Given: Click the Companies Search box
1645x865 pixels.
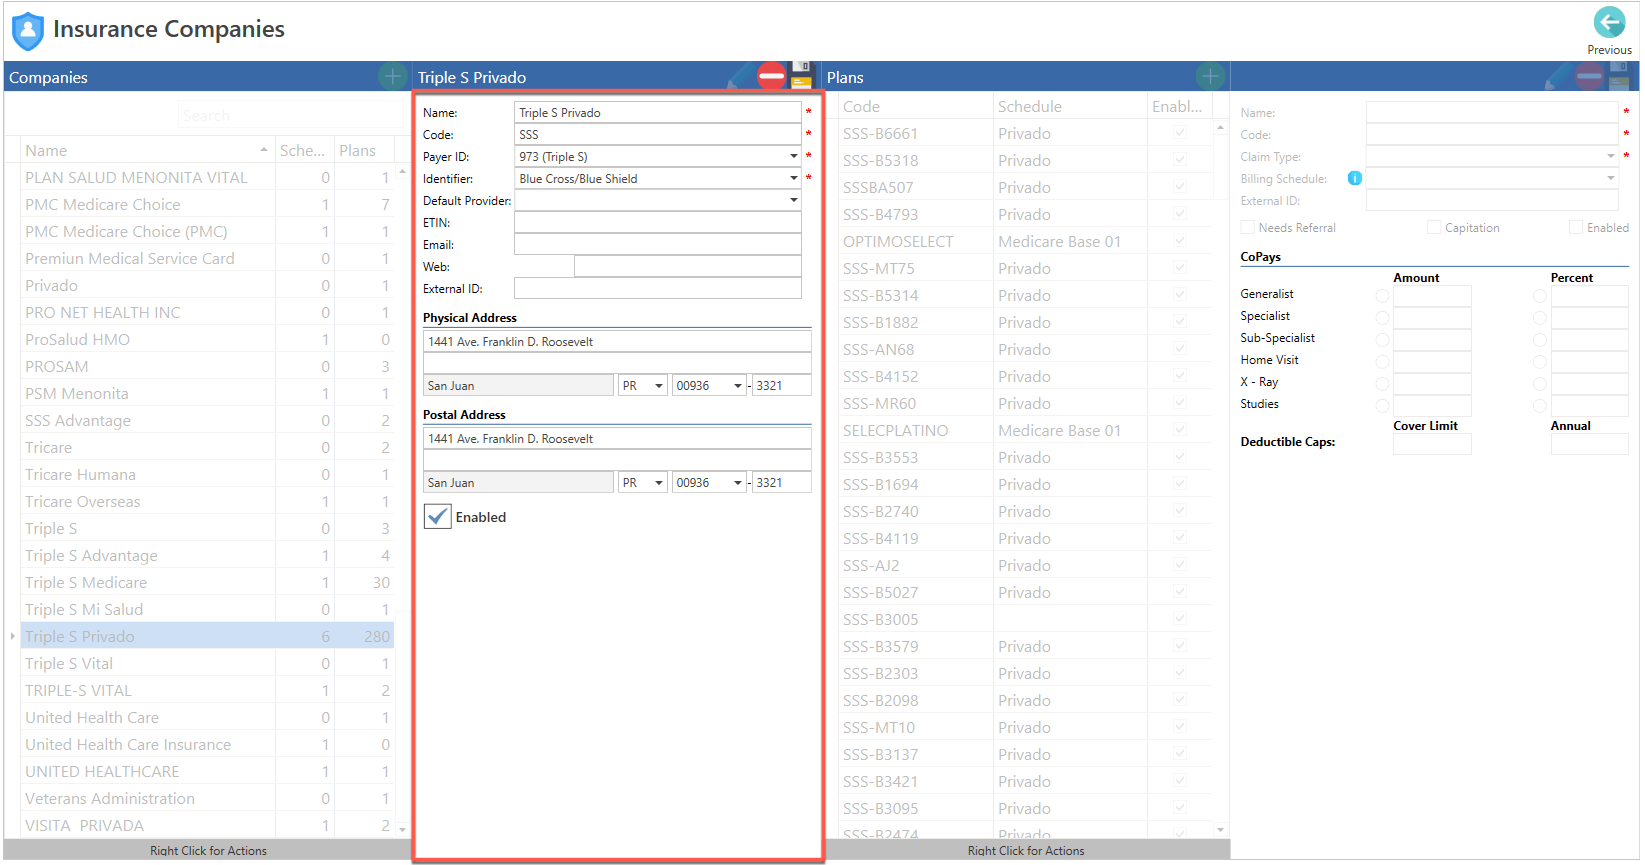Looking at the screenshot, I should click(290, 115).
